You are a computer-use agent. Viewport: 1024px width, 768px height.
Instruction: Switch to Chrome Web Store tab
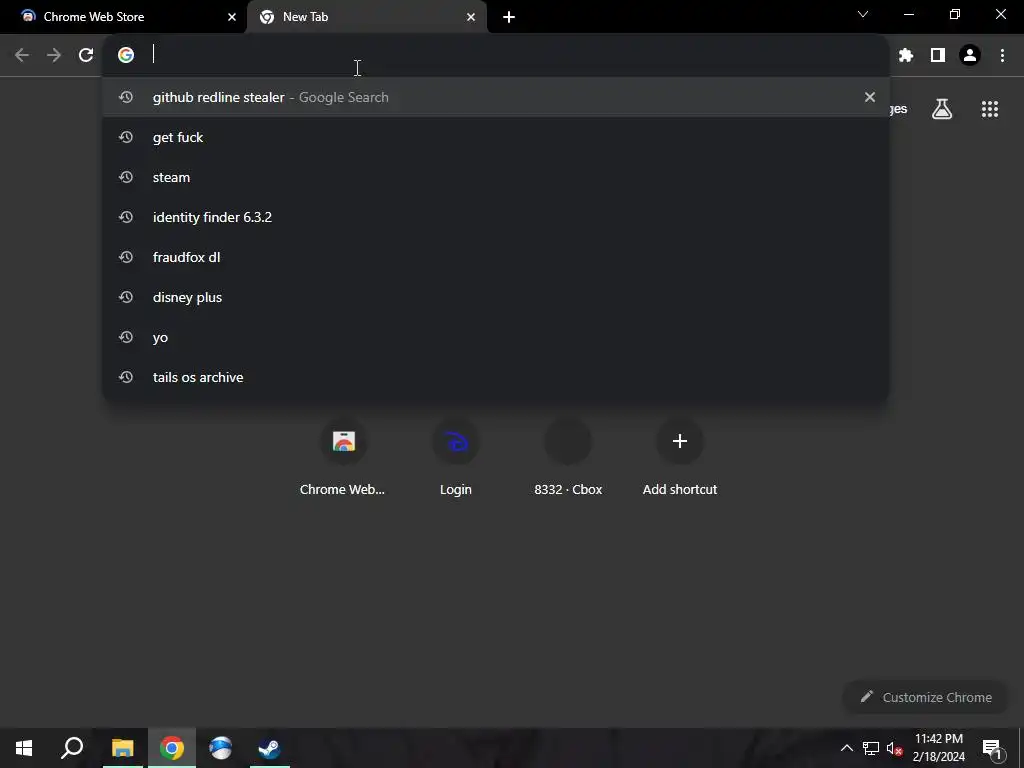click(x=123, y=17)
